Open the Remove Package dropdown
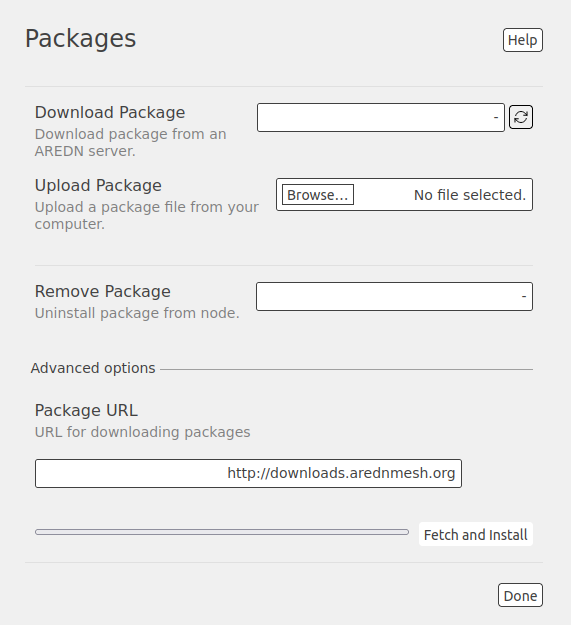Viewport: 571px width, 625px height. pyautogui.click(x=394, y=297)
